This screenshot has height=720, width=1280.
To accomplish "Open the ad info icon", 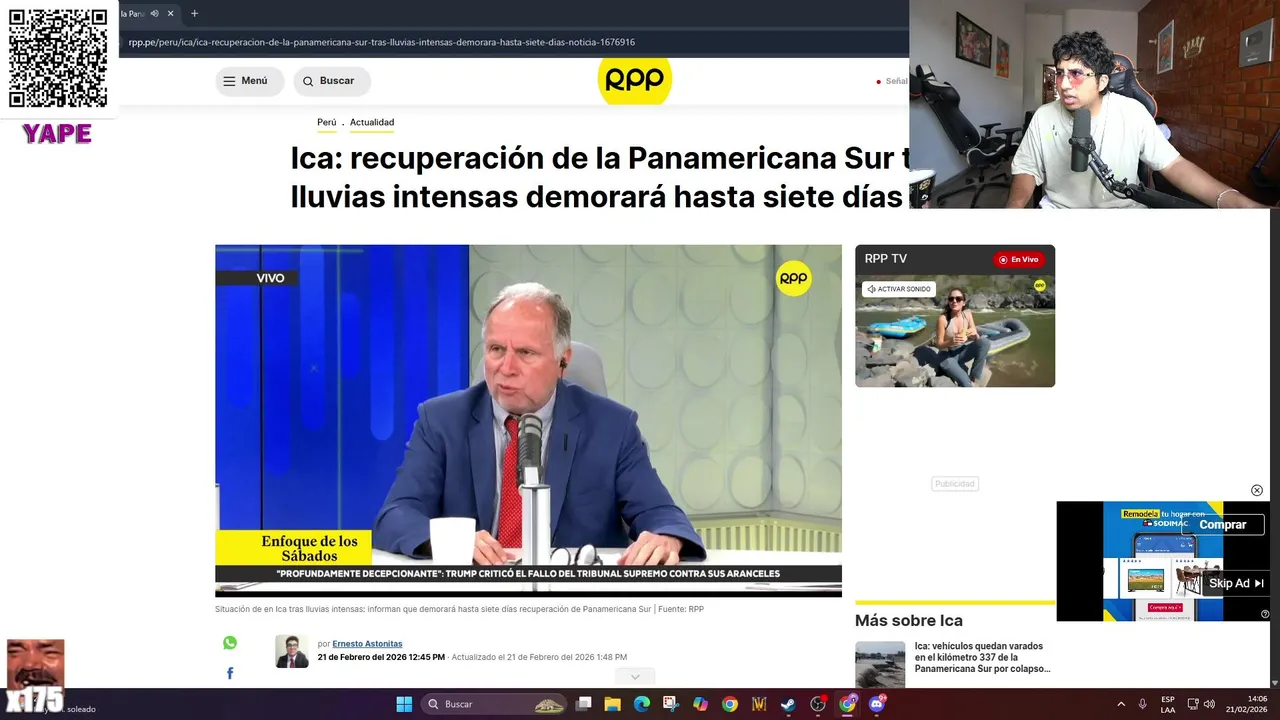I will click(x=1265, y=614).
